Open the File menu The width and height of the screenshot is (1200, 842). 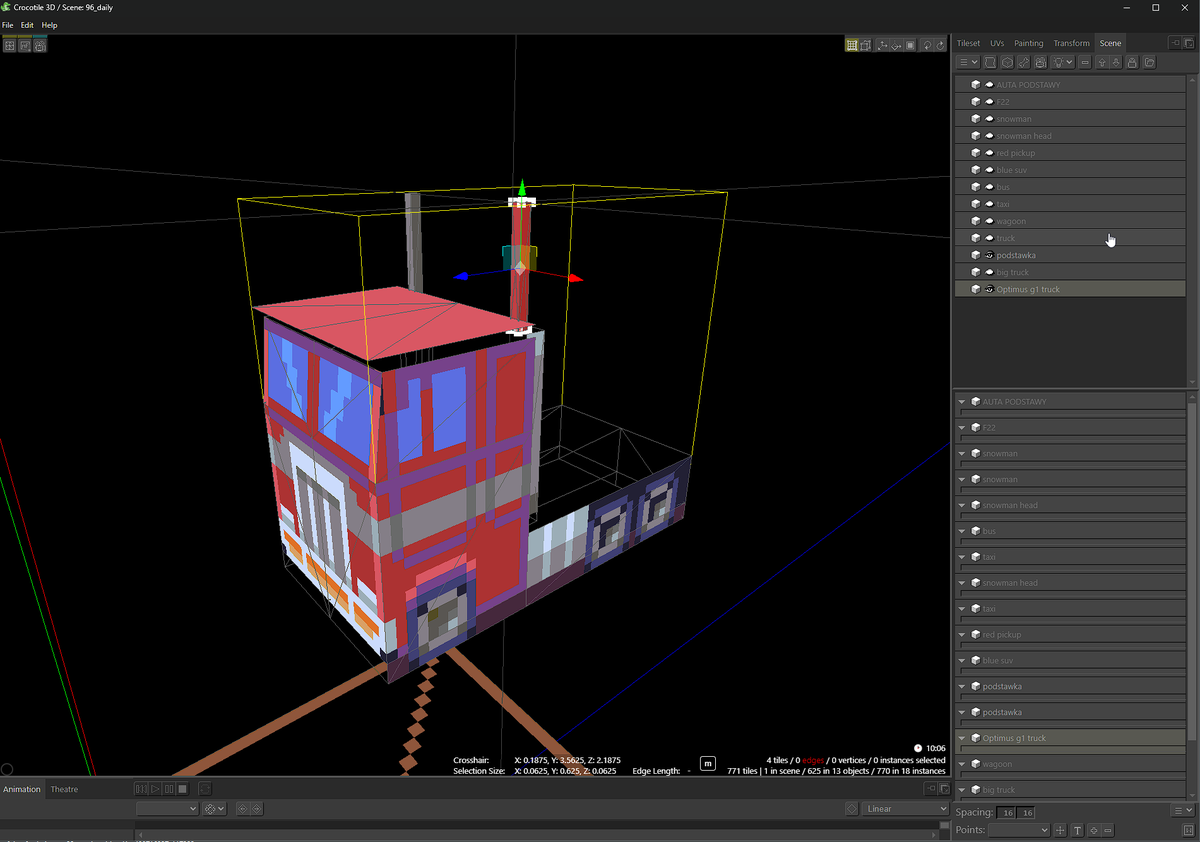pos(7,25)
